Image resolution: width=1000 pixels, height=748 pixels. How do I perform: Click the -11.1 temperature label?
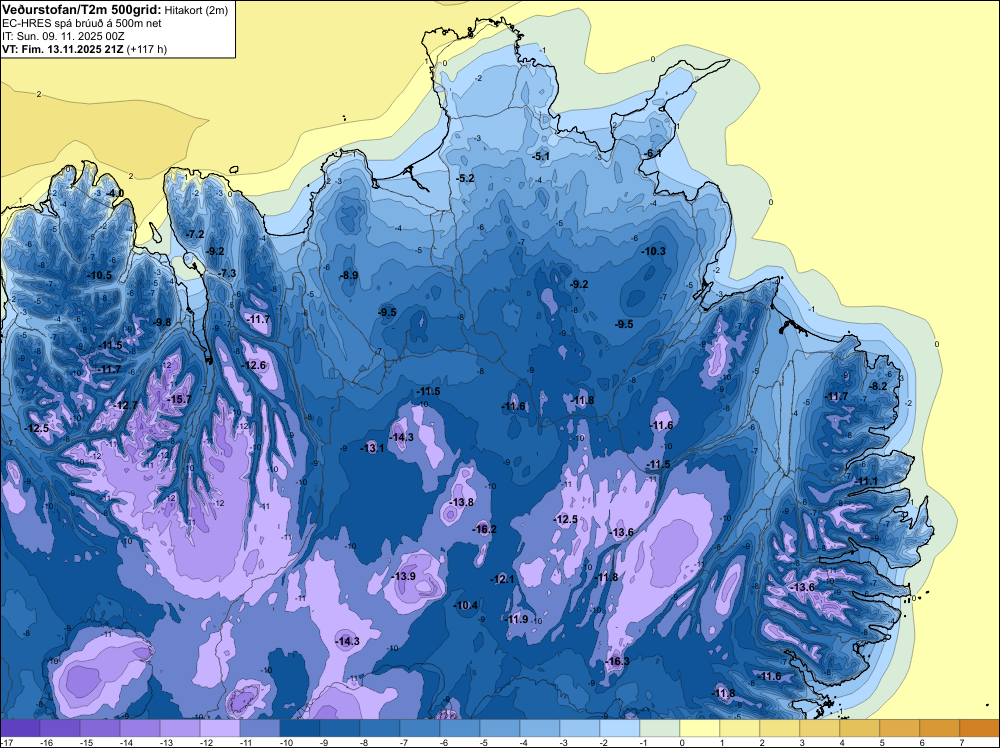(866, 481)
